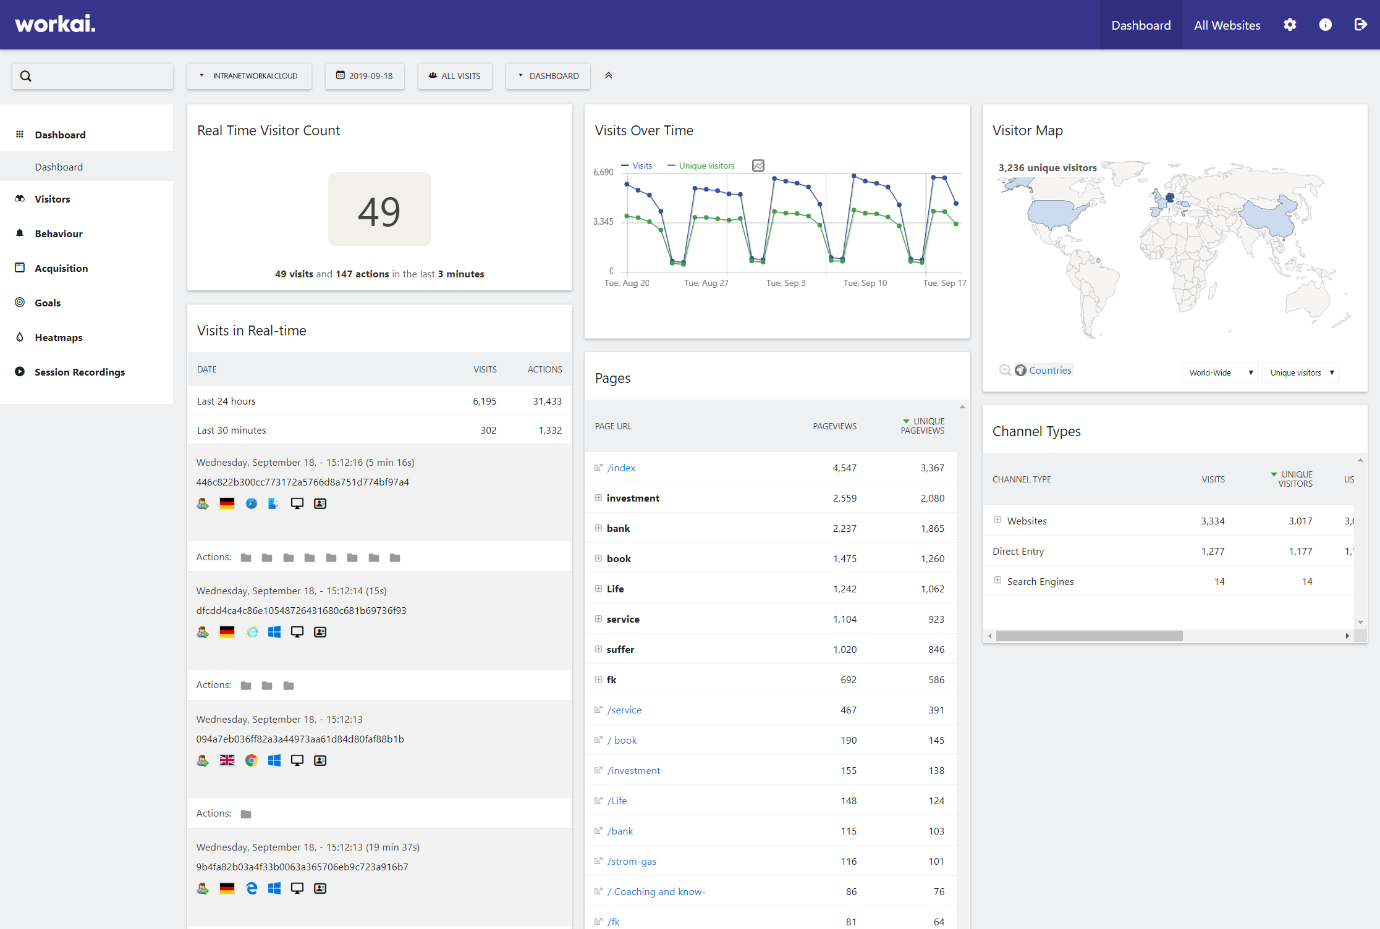Viewport: 1380px width, 929px height.
Task: Open the INTRANET.WORKAI.CLOUD website selector
Action: point(249,76)
